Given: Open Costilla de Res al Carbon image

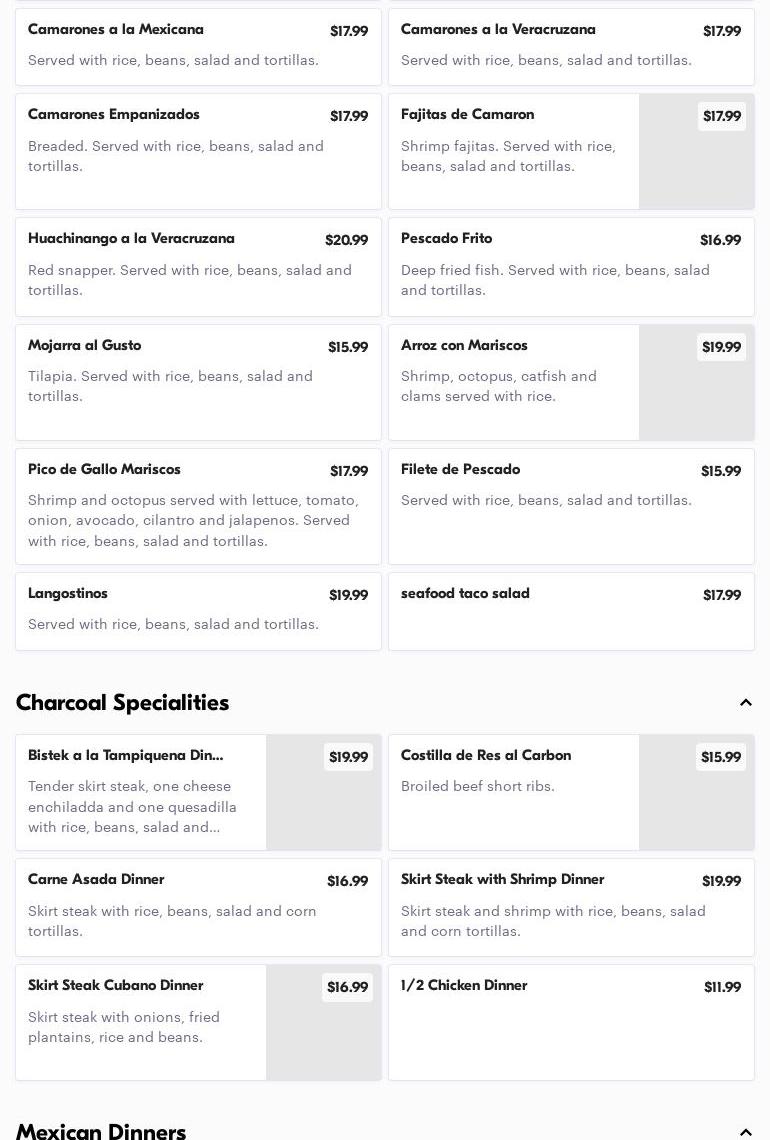Looking at the screenshot, I should (696, 793).
